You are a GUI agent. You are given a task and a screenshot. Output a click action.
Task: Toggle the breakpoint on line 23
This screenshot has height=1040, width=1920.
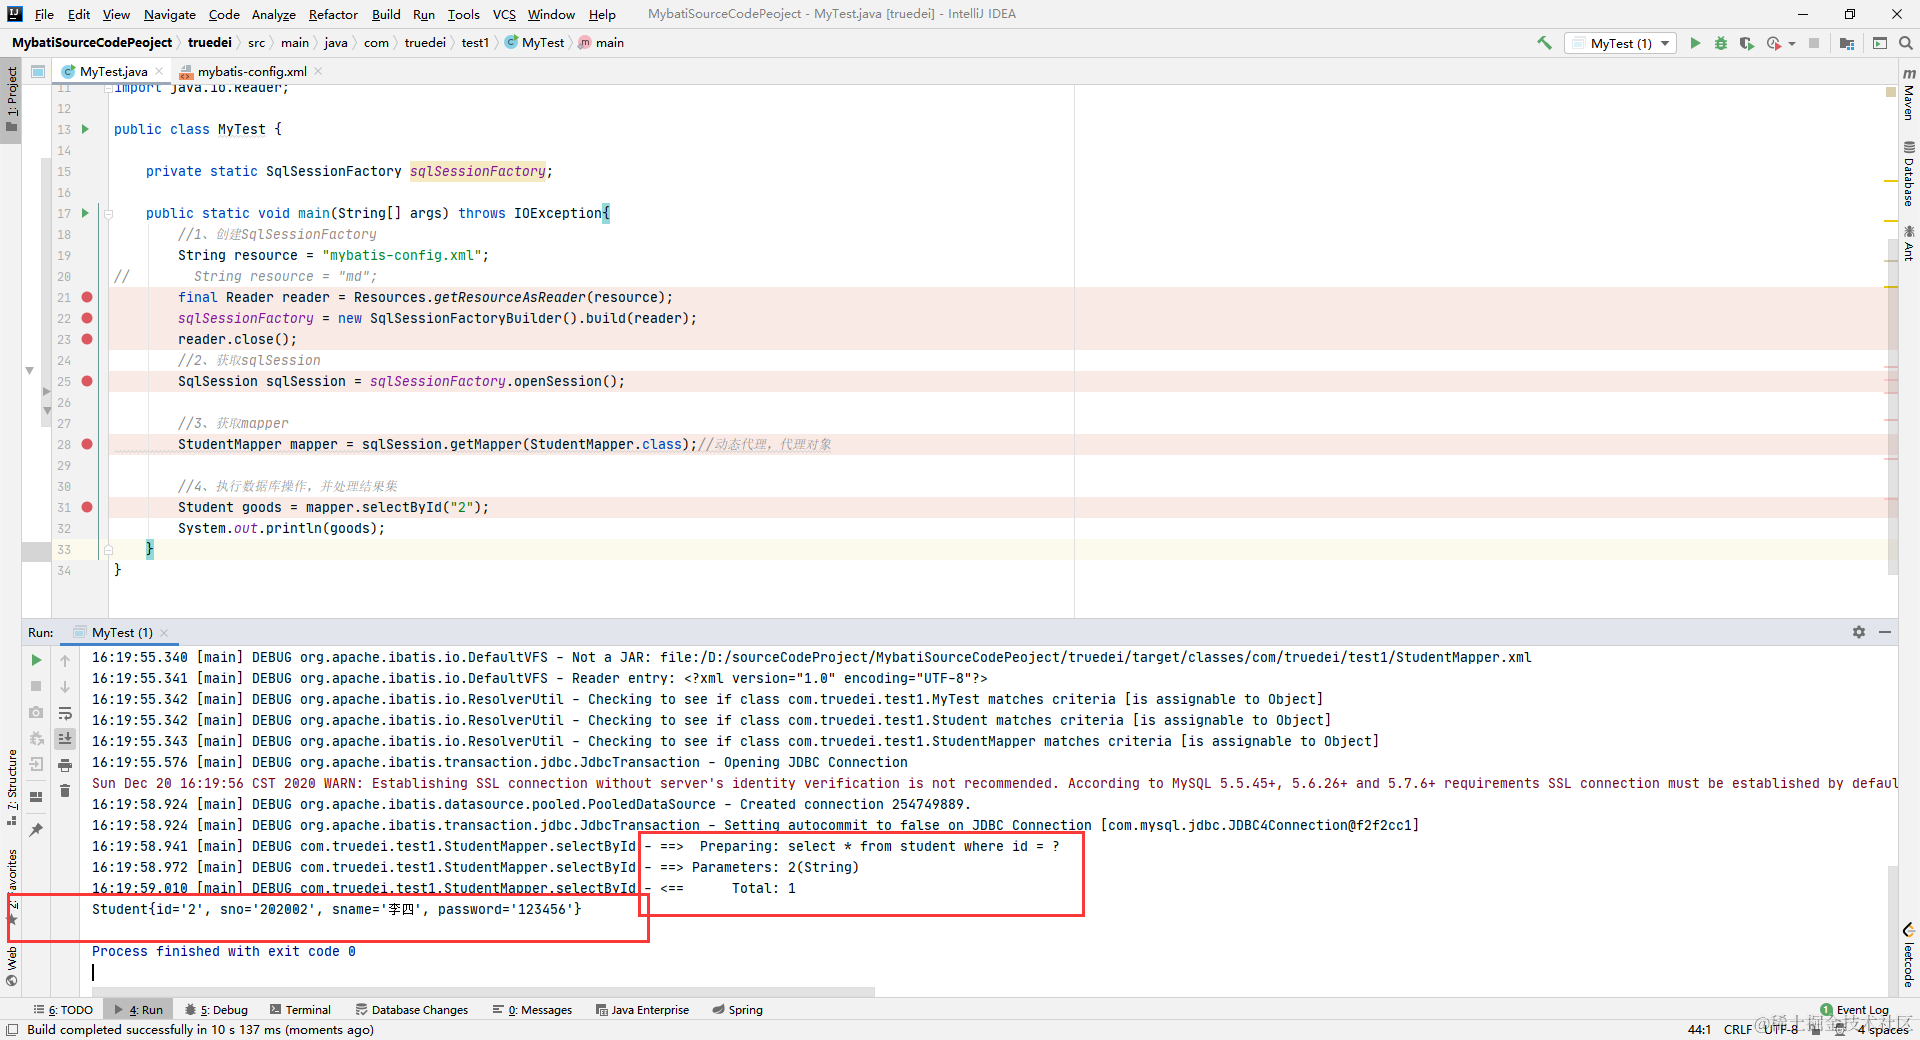(x=87, y=339)
